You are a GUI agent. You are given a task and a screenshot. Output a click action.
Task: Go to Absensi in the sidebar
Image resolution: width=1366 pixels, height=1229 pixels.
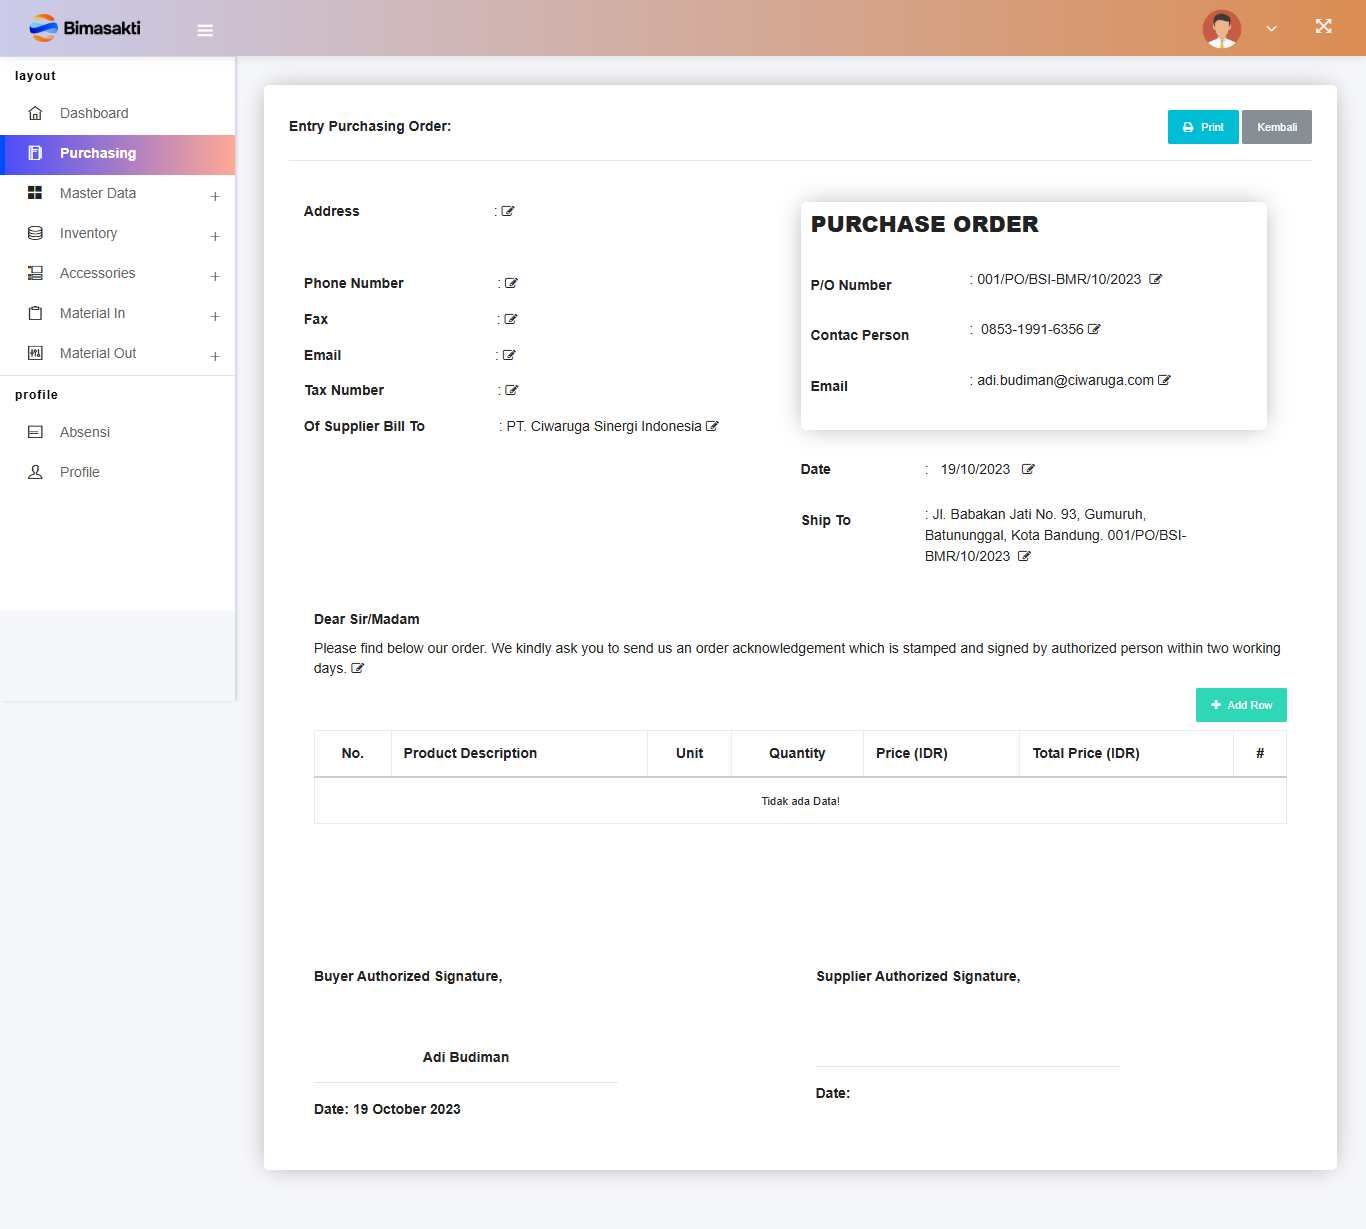pos(85,432)
